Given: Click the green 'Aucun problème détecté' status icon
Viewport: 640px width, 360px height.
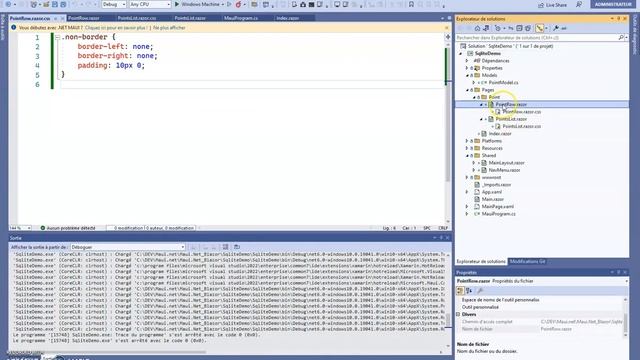Looking at the screenshot, I should (x=42, y=228).
